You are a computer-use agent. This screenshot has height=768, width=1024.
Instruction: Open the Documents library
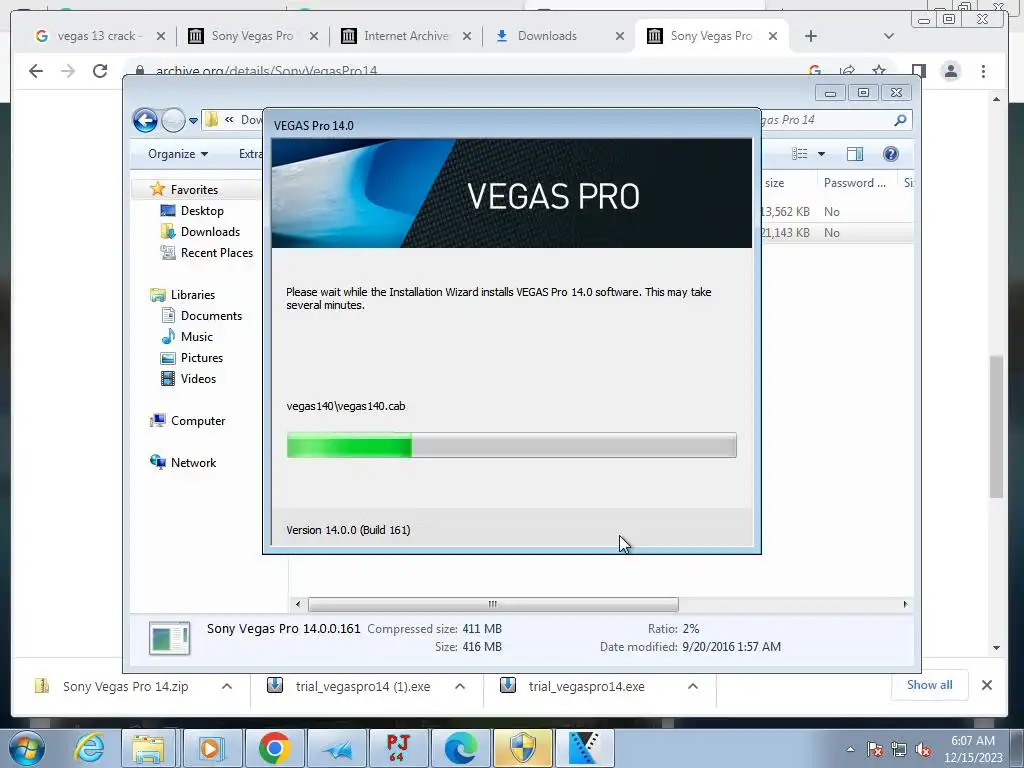[x=211, y=315]
